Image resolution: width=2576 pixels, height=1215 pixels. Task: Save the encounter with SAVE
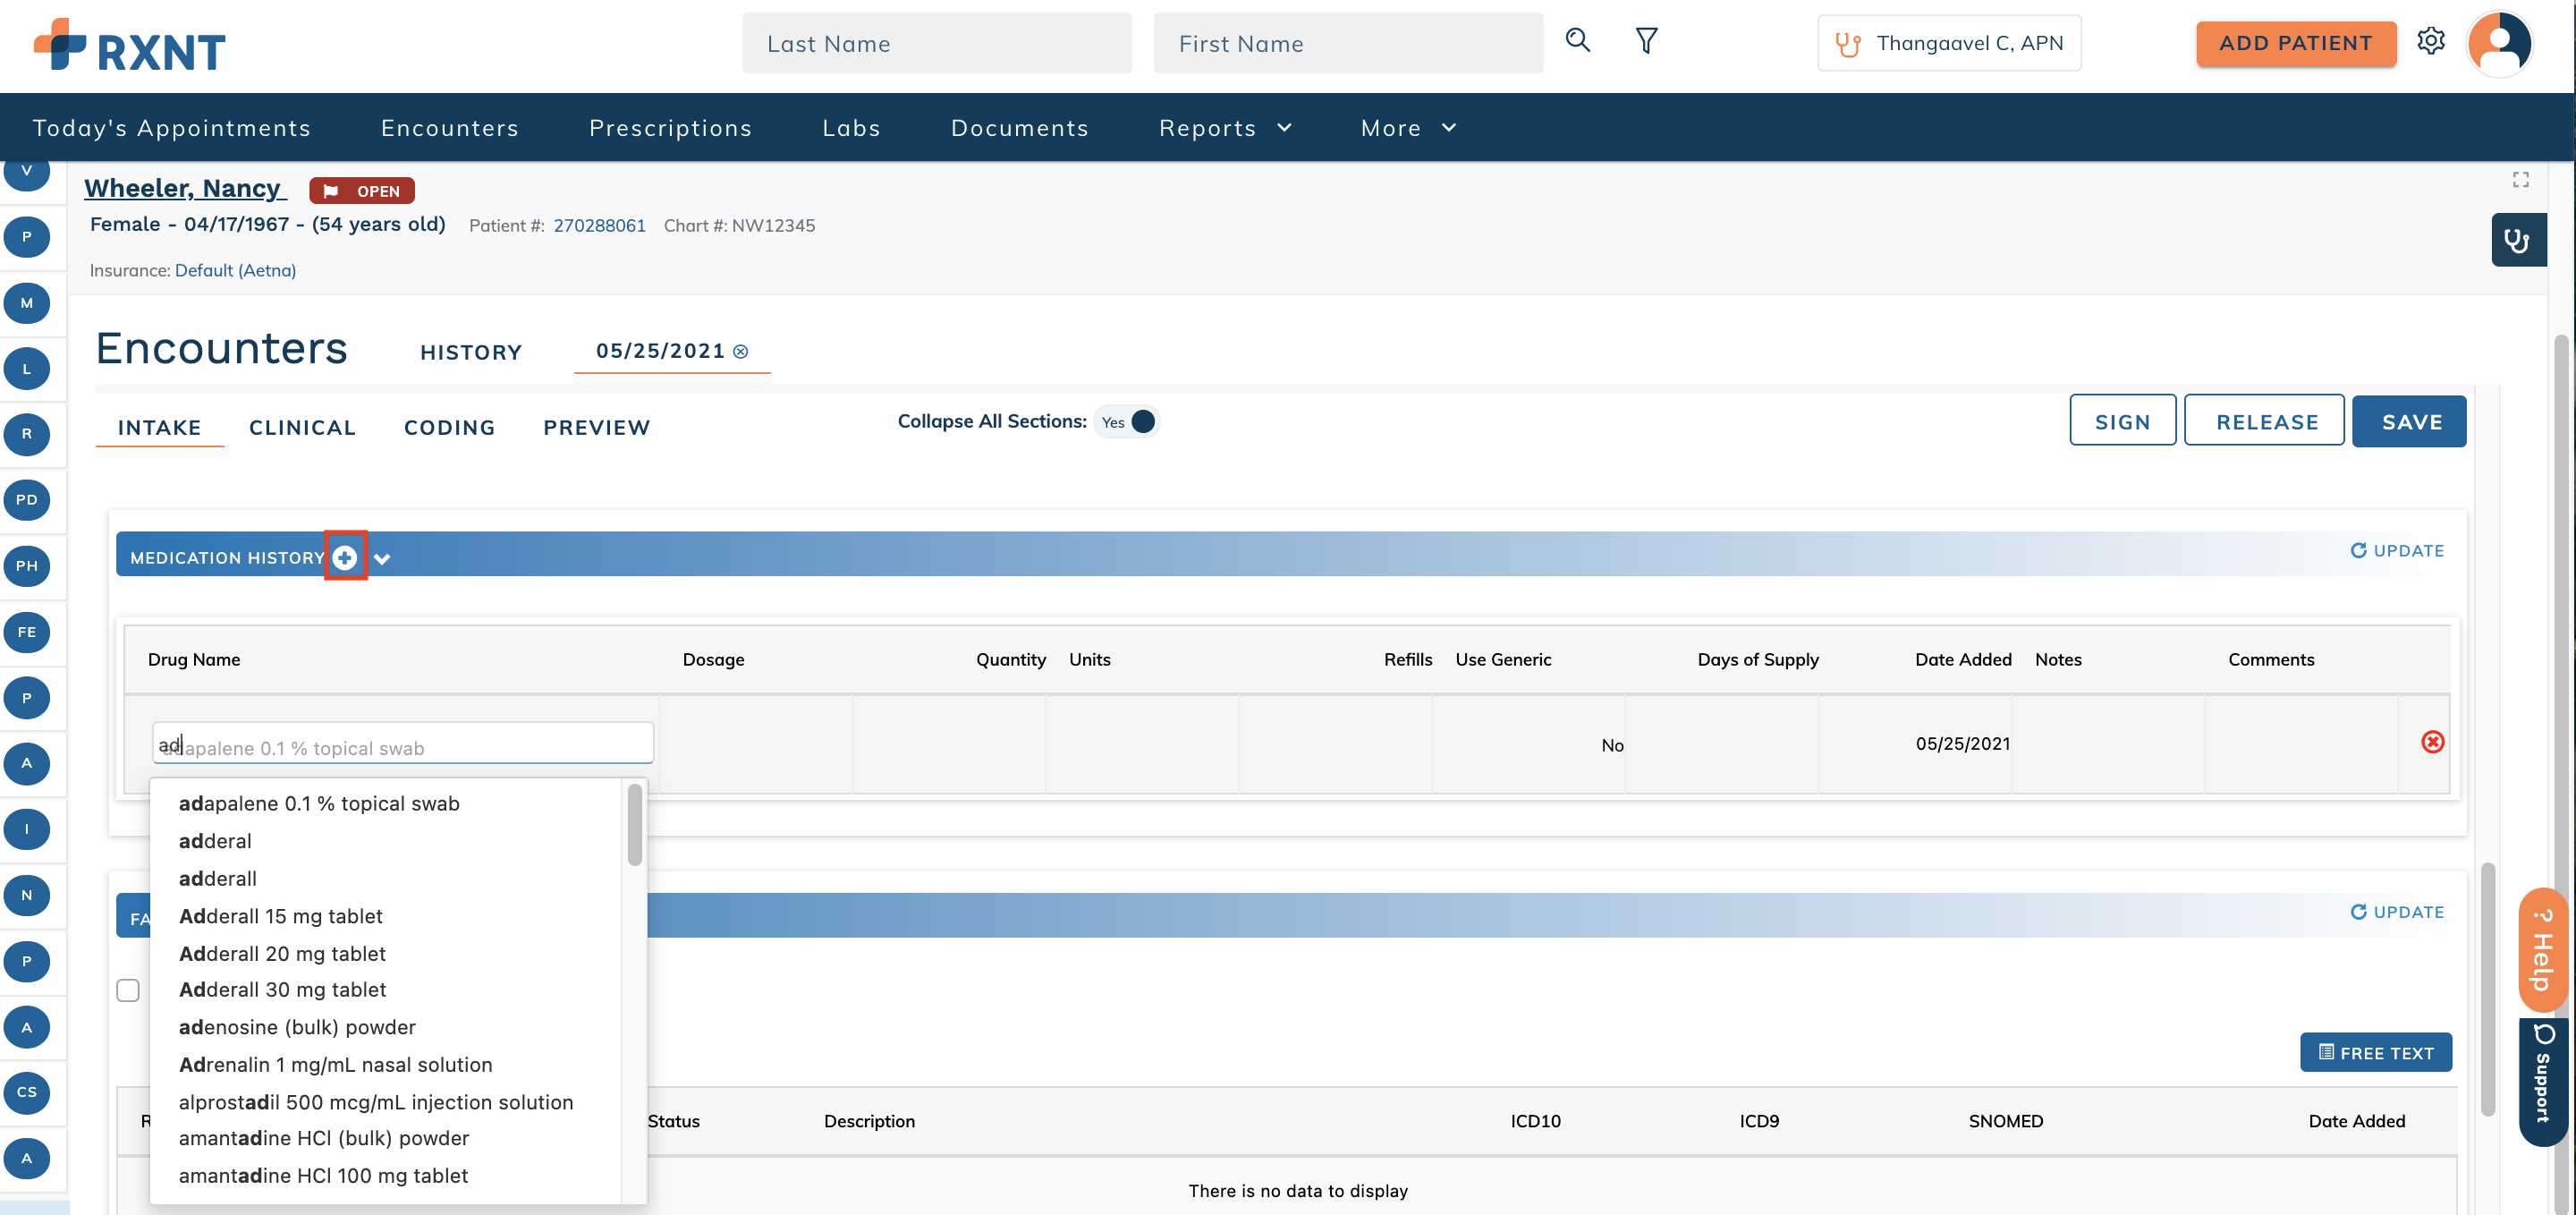coord(2409,421)
